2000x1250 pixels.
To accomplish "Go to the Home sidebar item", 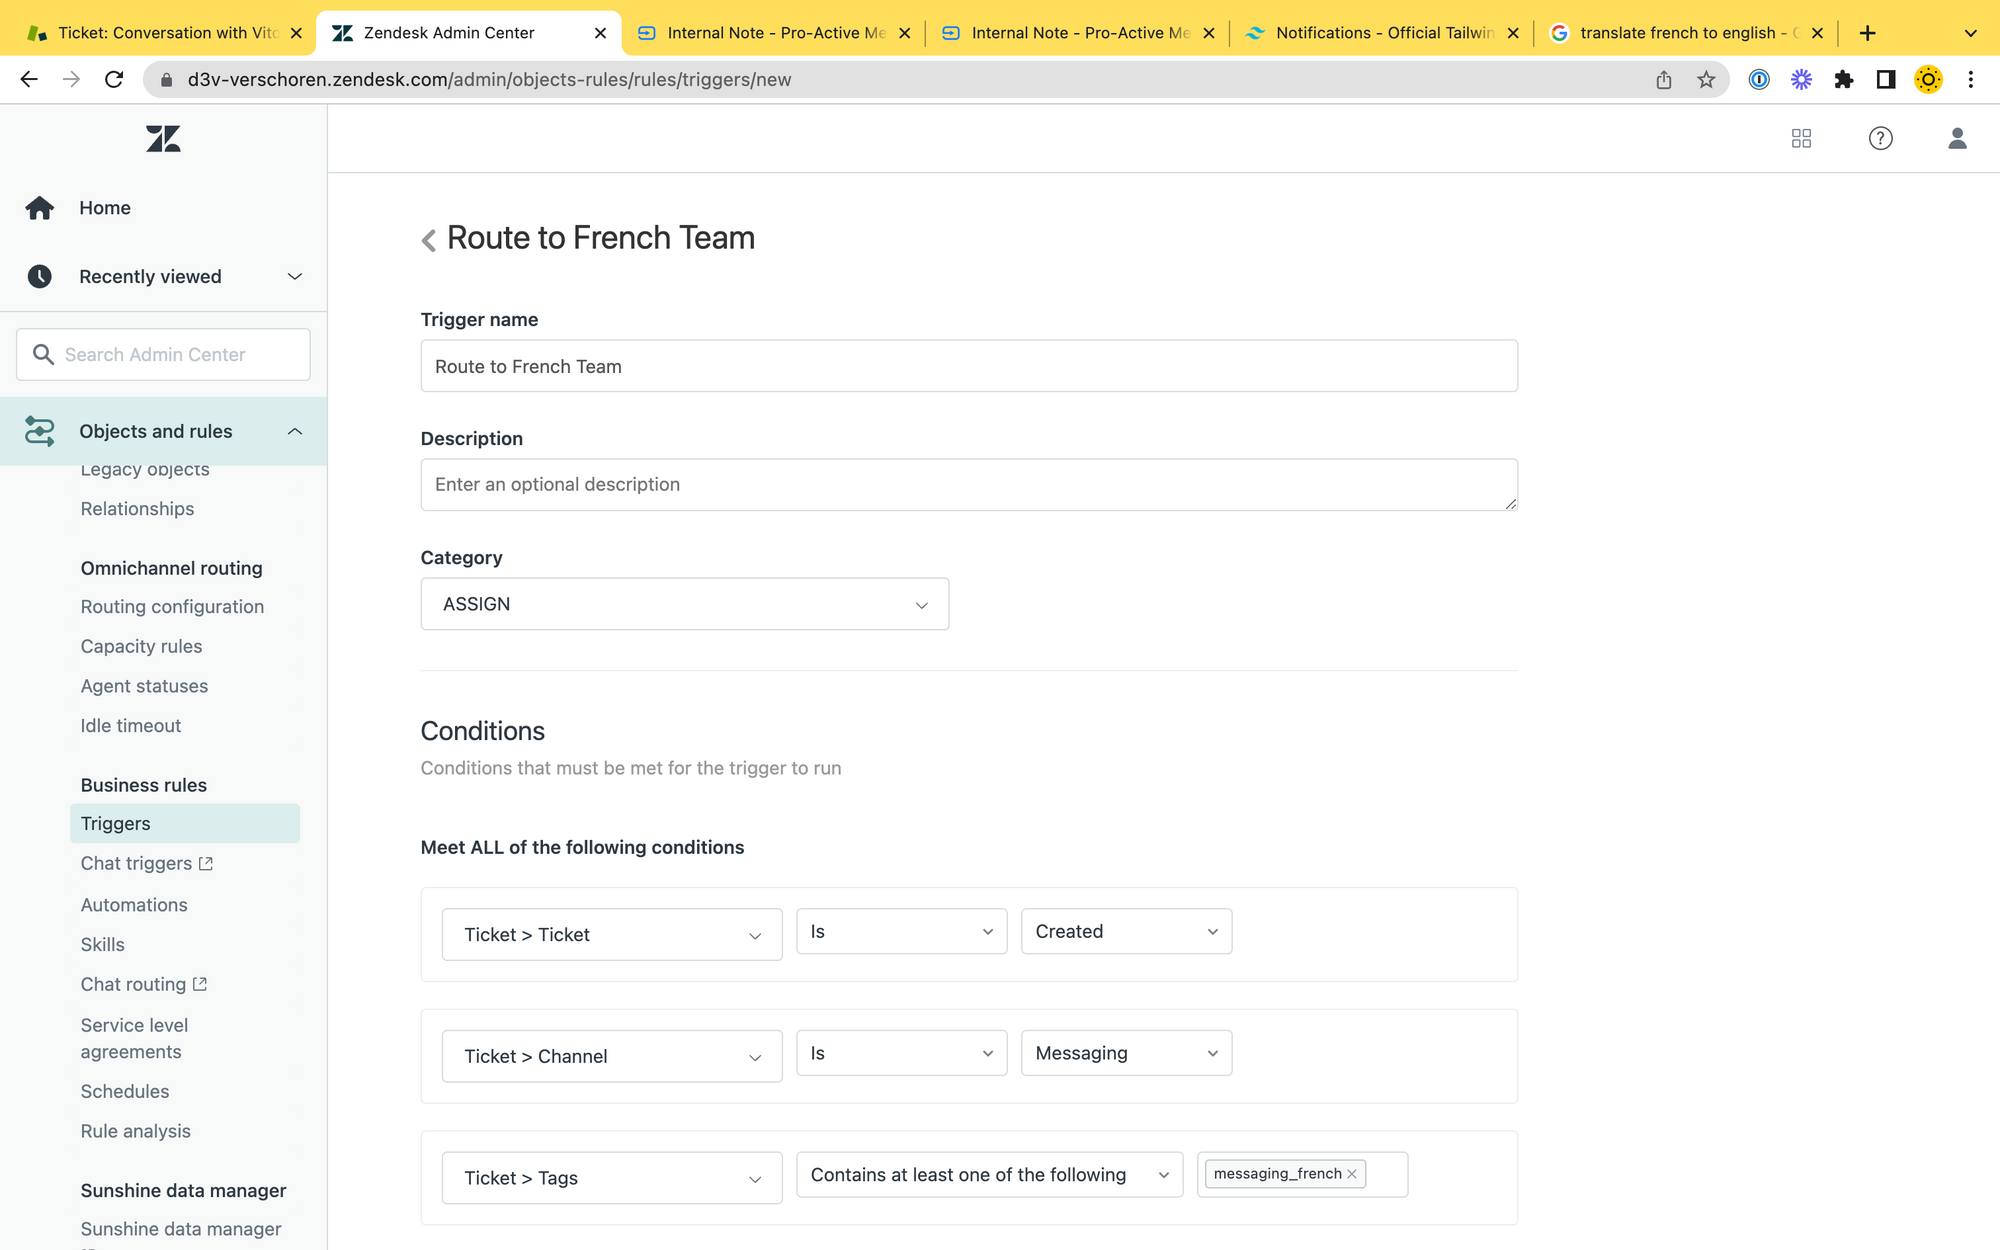I will pyautogui.click(x=105, y=208).
